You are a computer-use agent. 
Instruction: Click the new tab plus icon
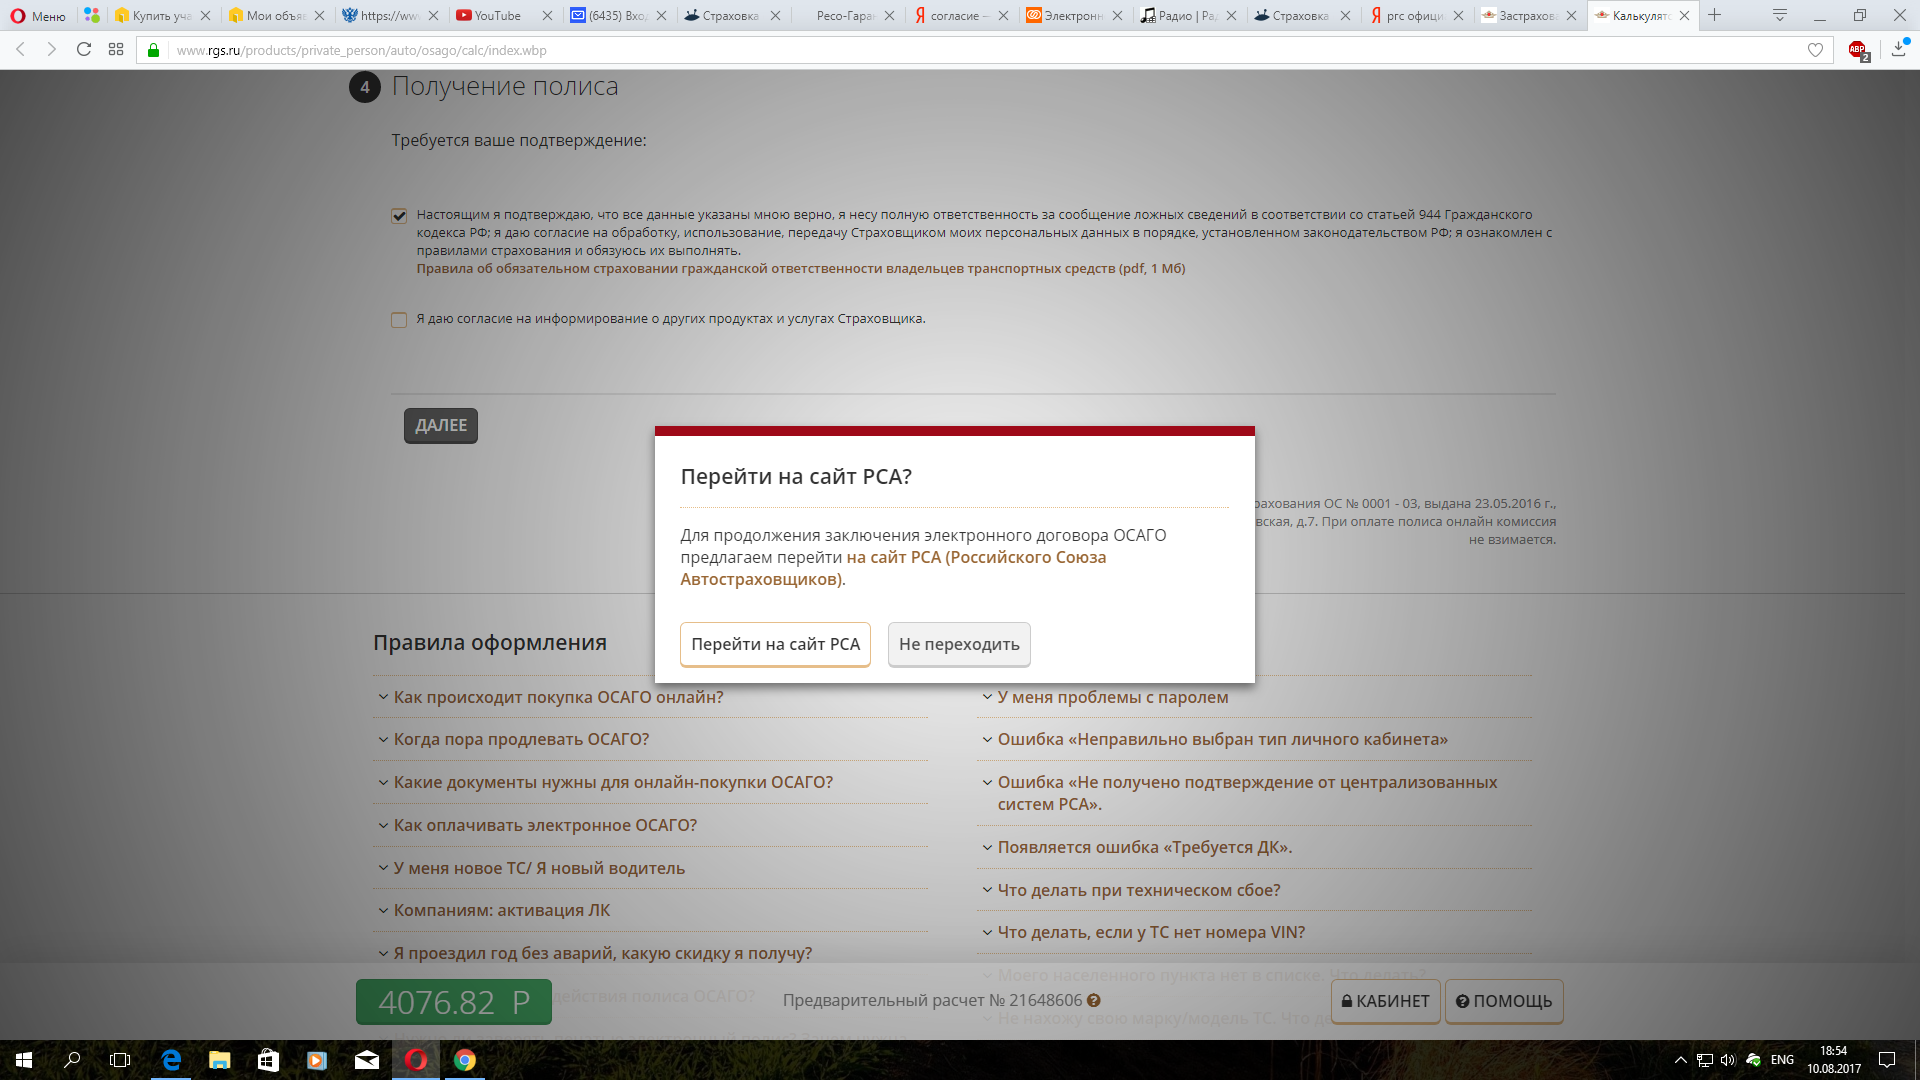(1715, 15)
